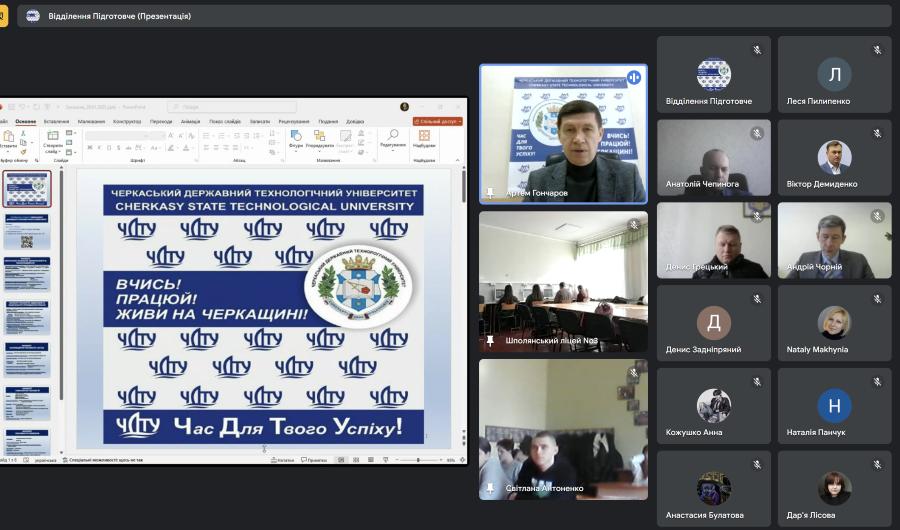Select the first slide thumbnail in panel
Viewport: 900px width, 530px height.
pyautogui.click(x=27, y=189)
